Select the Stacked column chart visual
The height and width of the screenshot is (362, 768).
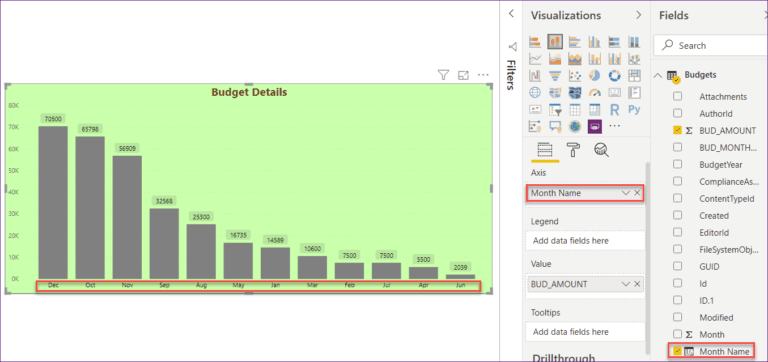point(555,42)
